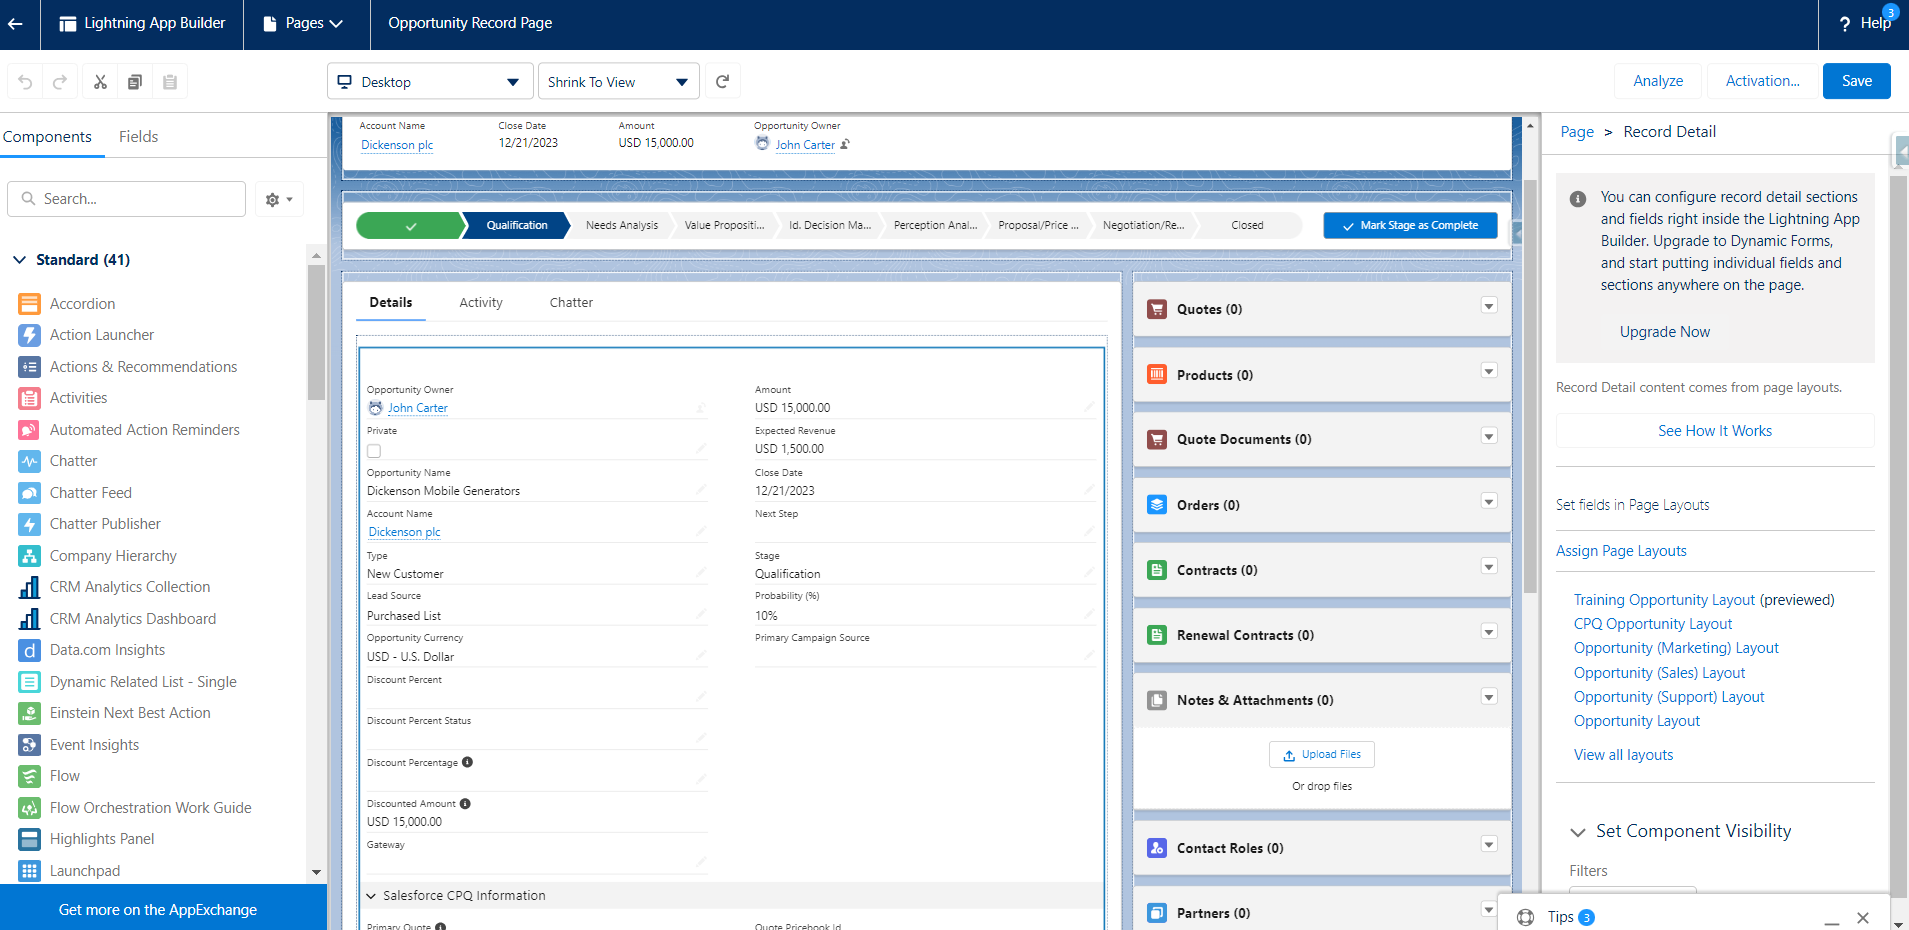Click the copy icon in toolbar

click(135, 82)
